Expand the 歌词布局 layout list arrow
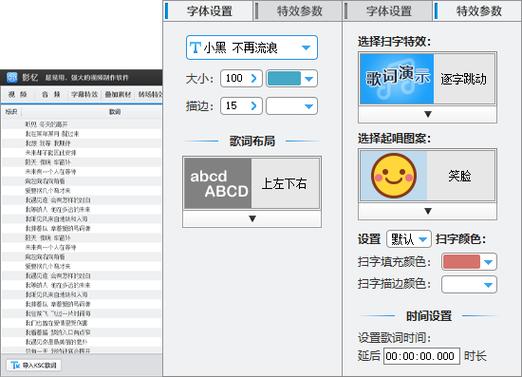 [252, 219]
